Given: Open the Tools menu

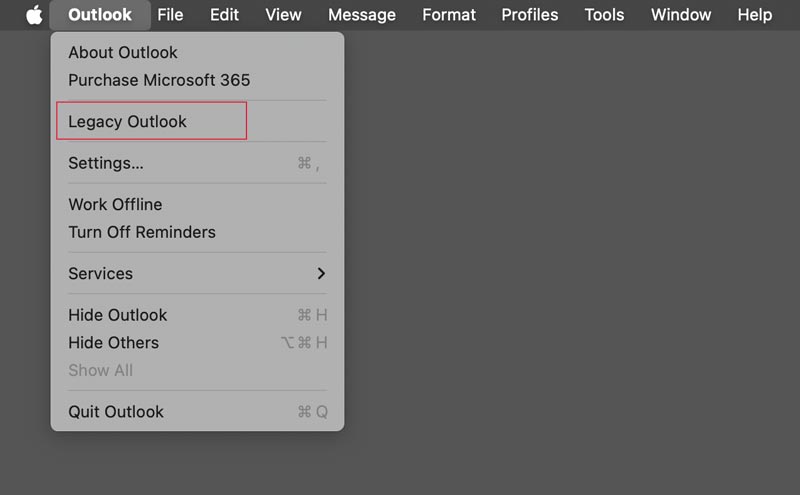Looking at the screenshot, I should coord(604,15).
